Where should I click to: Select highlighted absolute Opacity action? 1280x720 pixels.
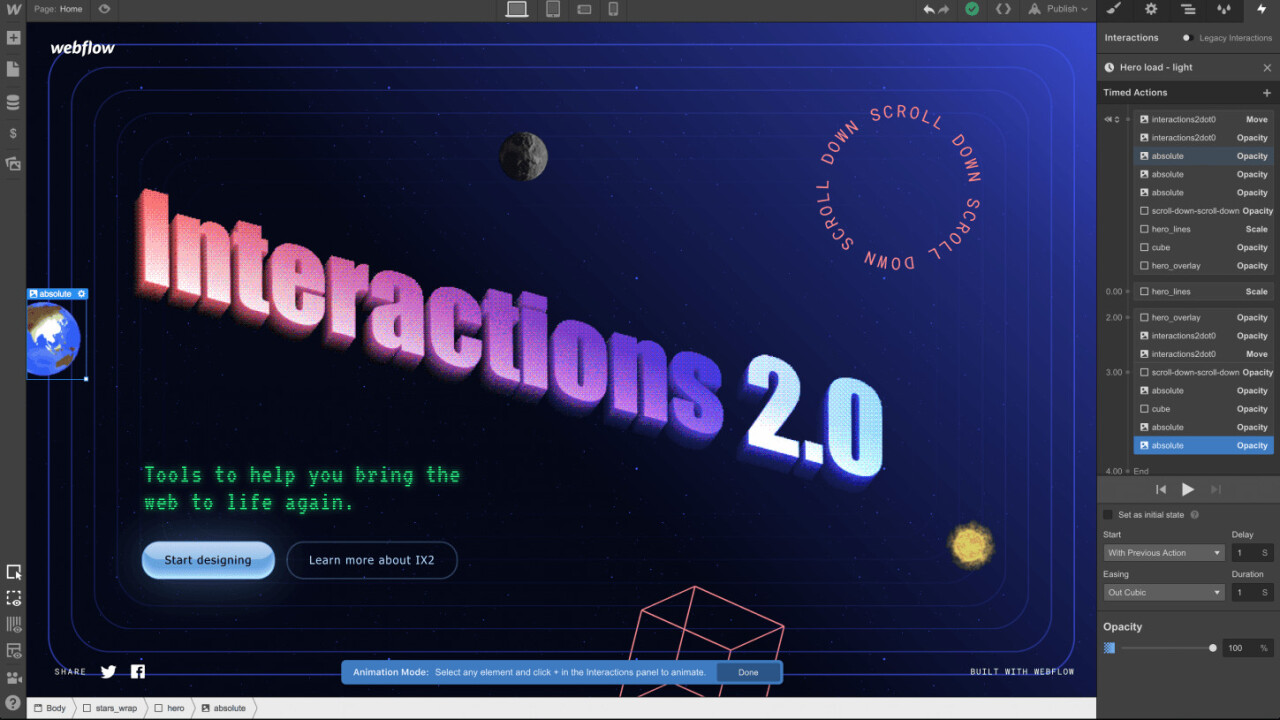click(x=1205, y=446)
